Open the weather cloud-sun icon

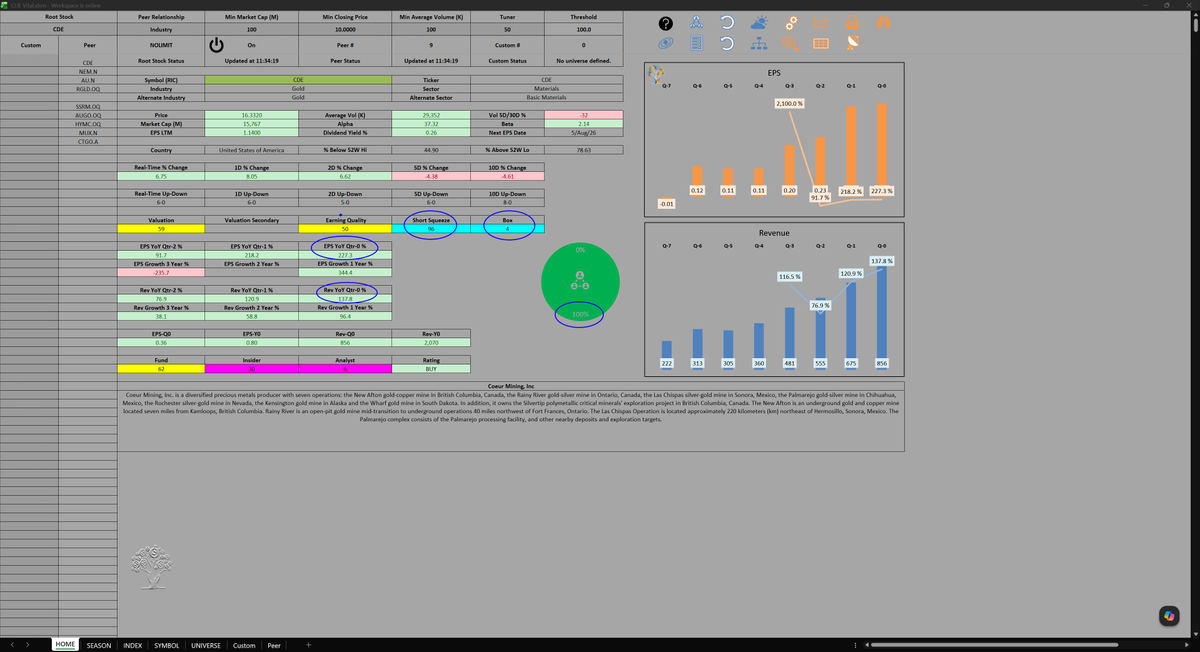(759, 23)
